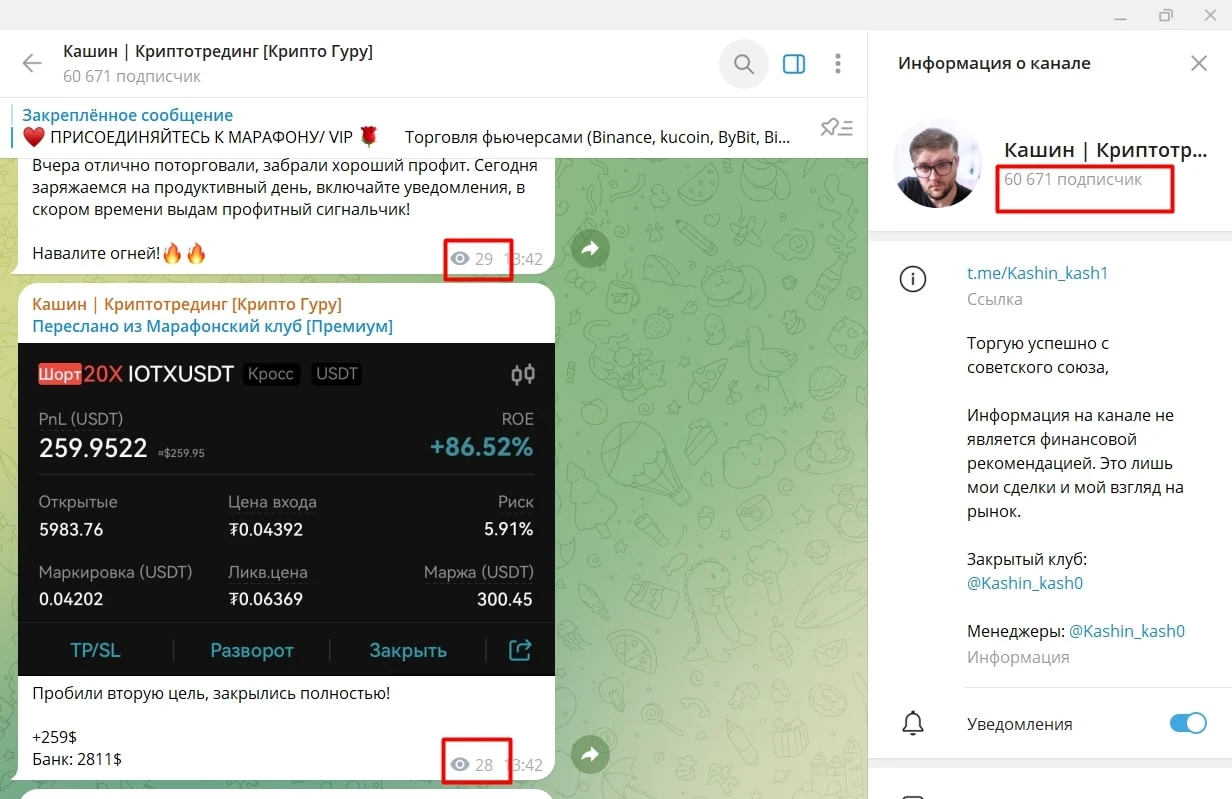
Task: Go back using the arrow in chat header
Action: (32, 64)
